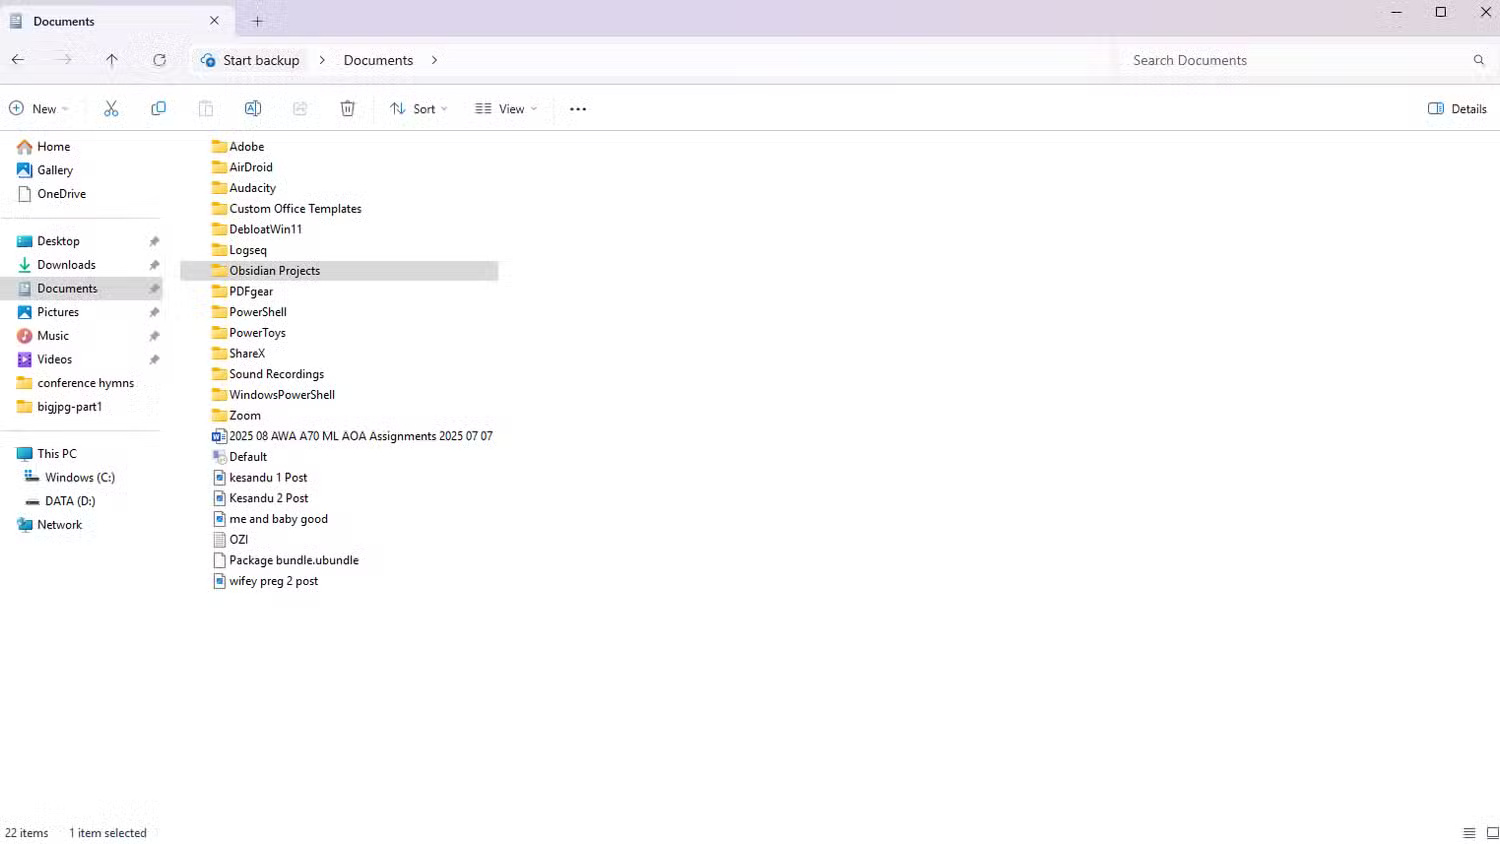This screenshot has width=1500, height=844.
Task: Select the PowerToys folder
Action: pyautogui.click(x=257, y=333)
